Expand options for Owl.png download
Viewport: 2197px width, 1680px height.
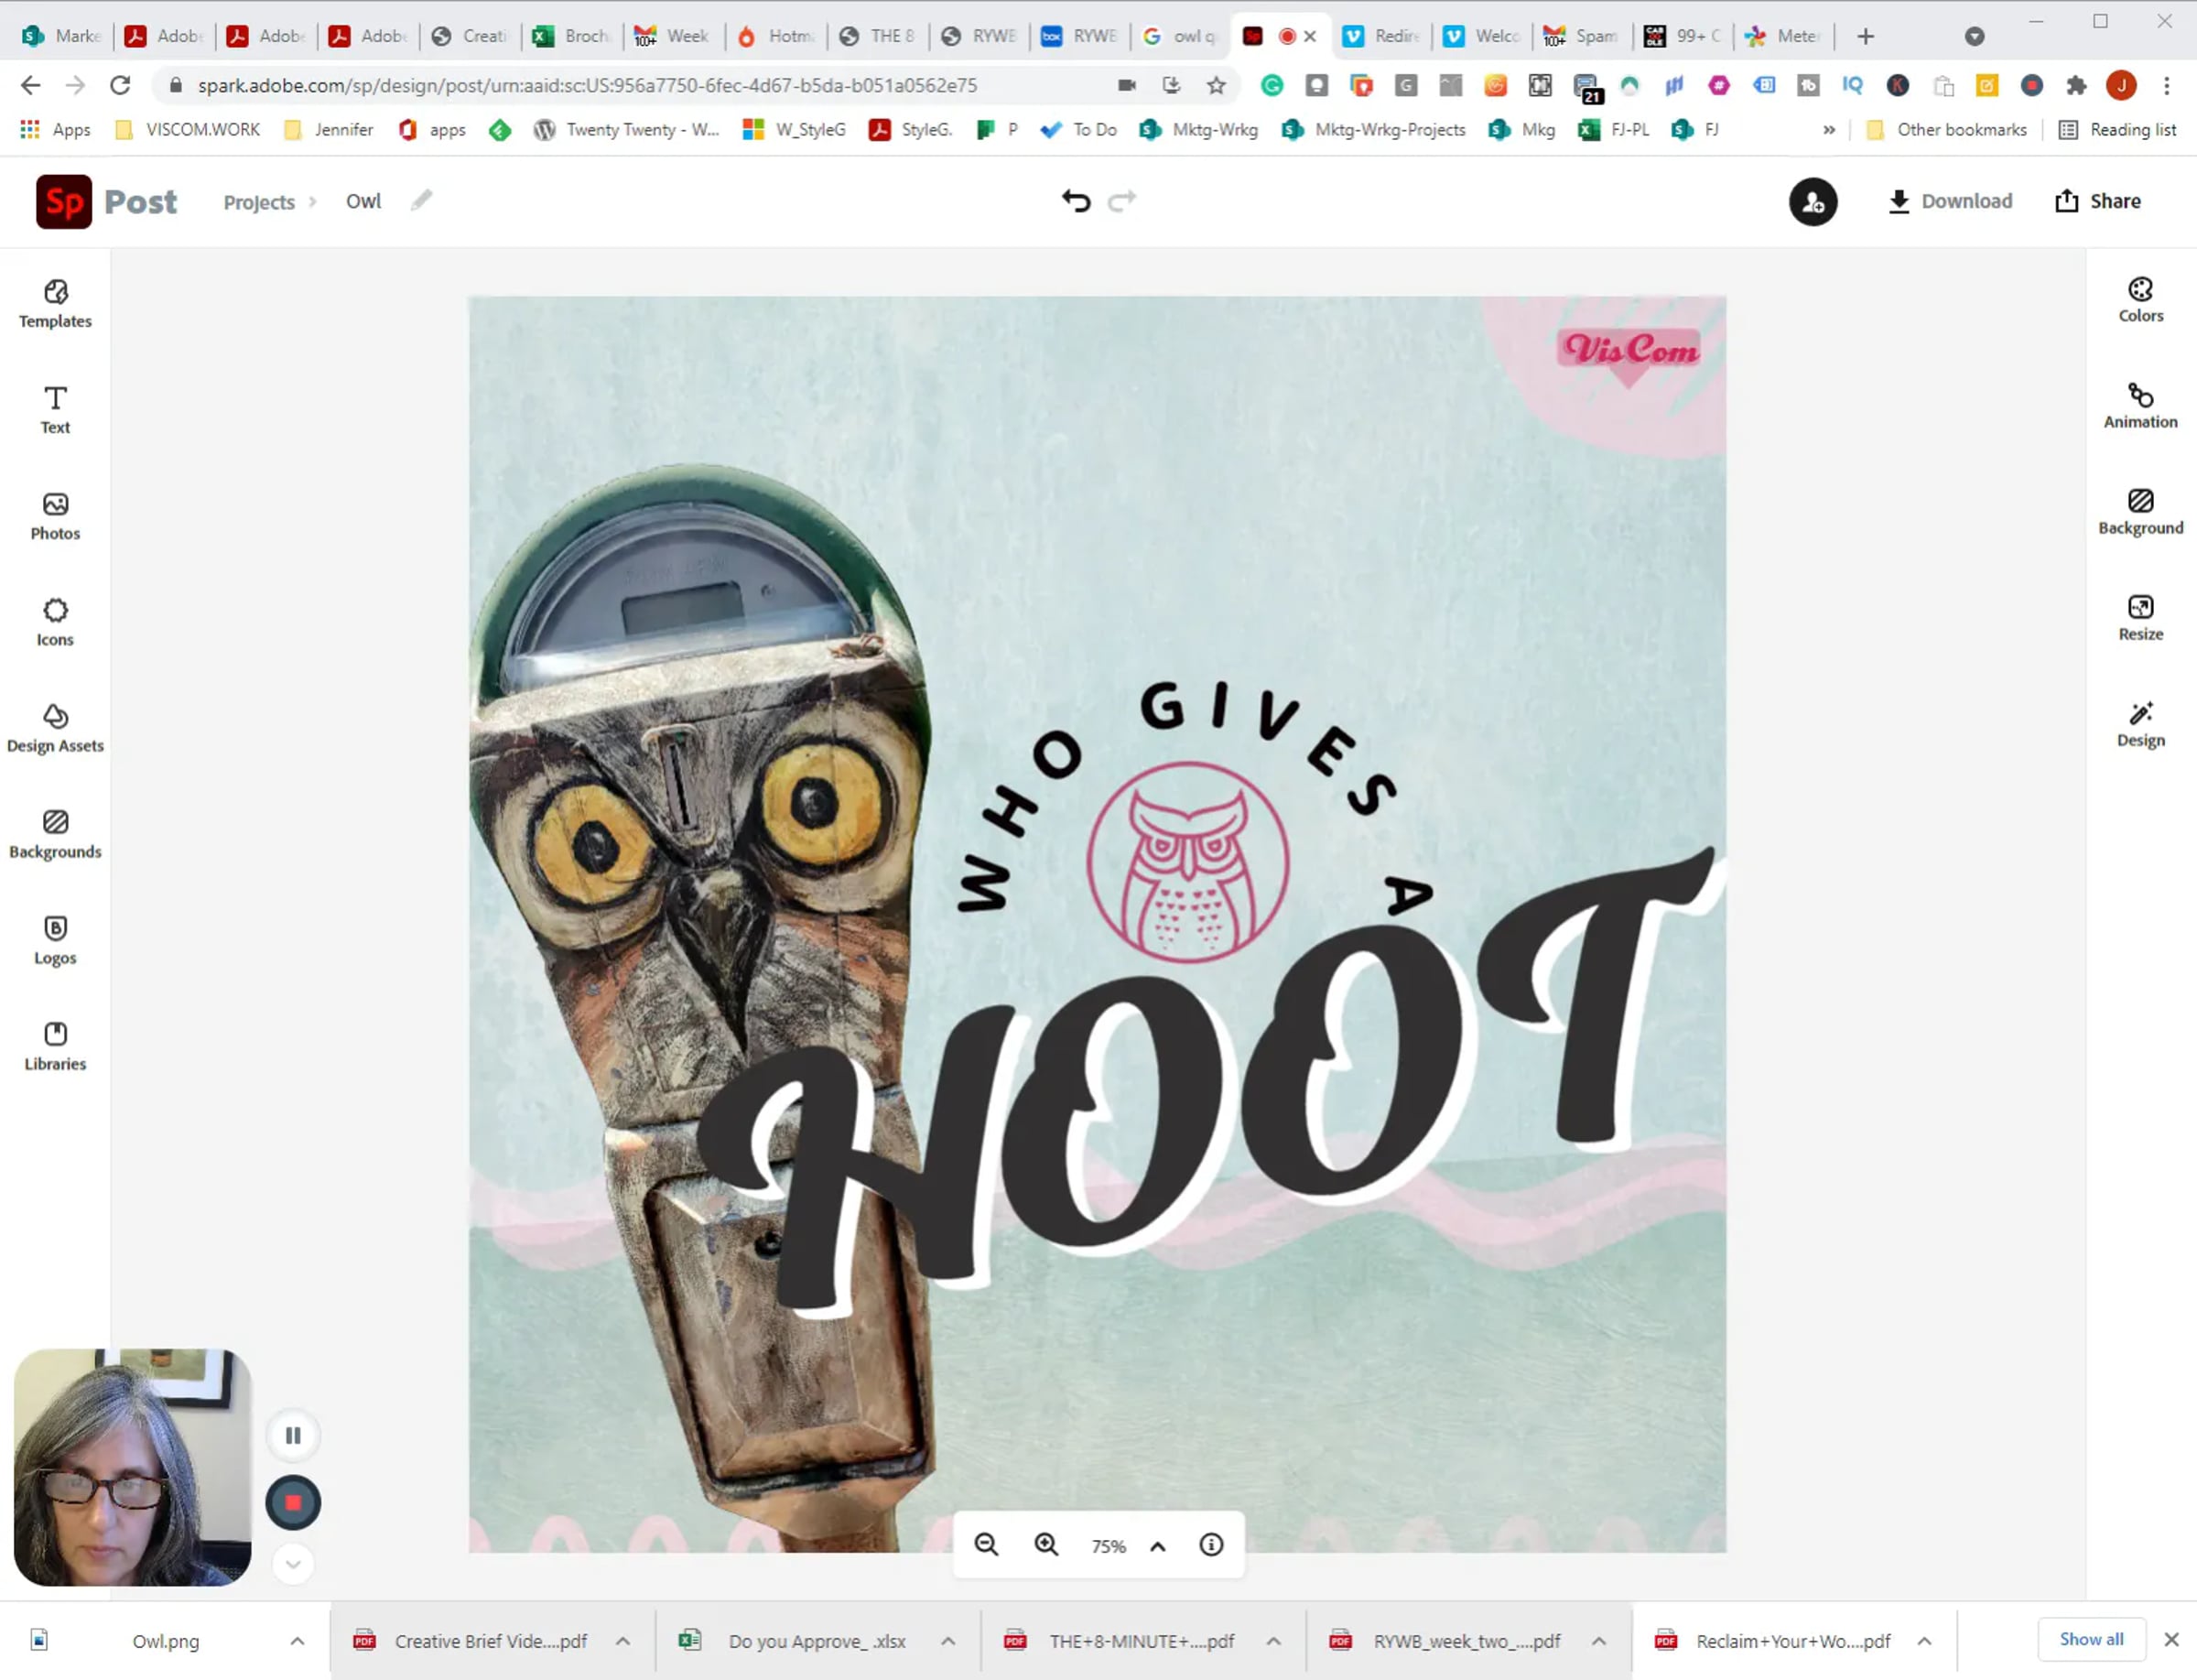point(297,1641)
